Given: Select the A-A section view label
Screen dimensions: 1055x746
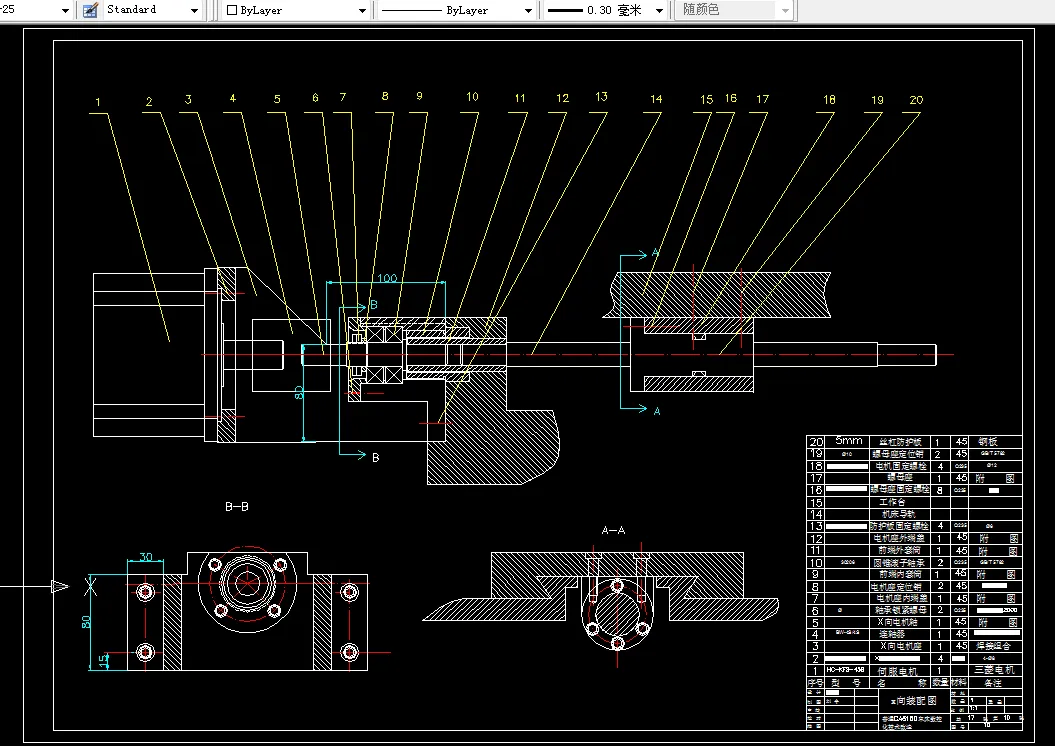Looking at the screenshot, I should tap(613, 530).
